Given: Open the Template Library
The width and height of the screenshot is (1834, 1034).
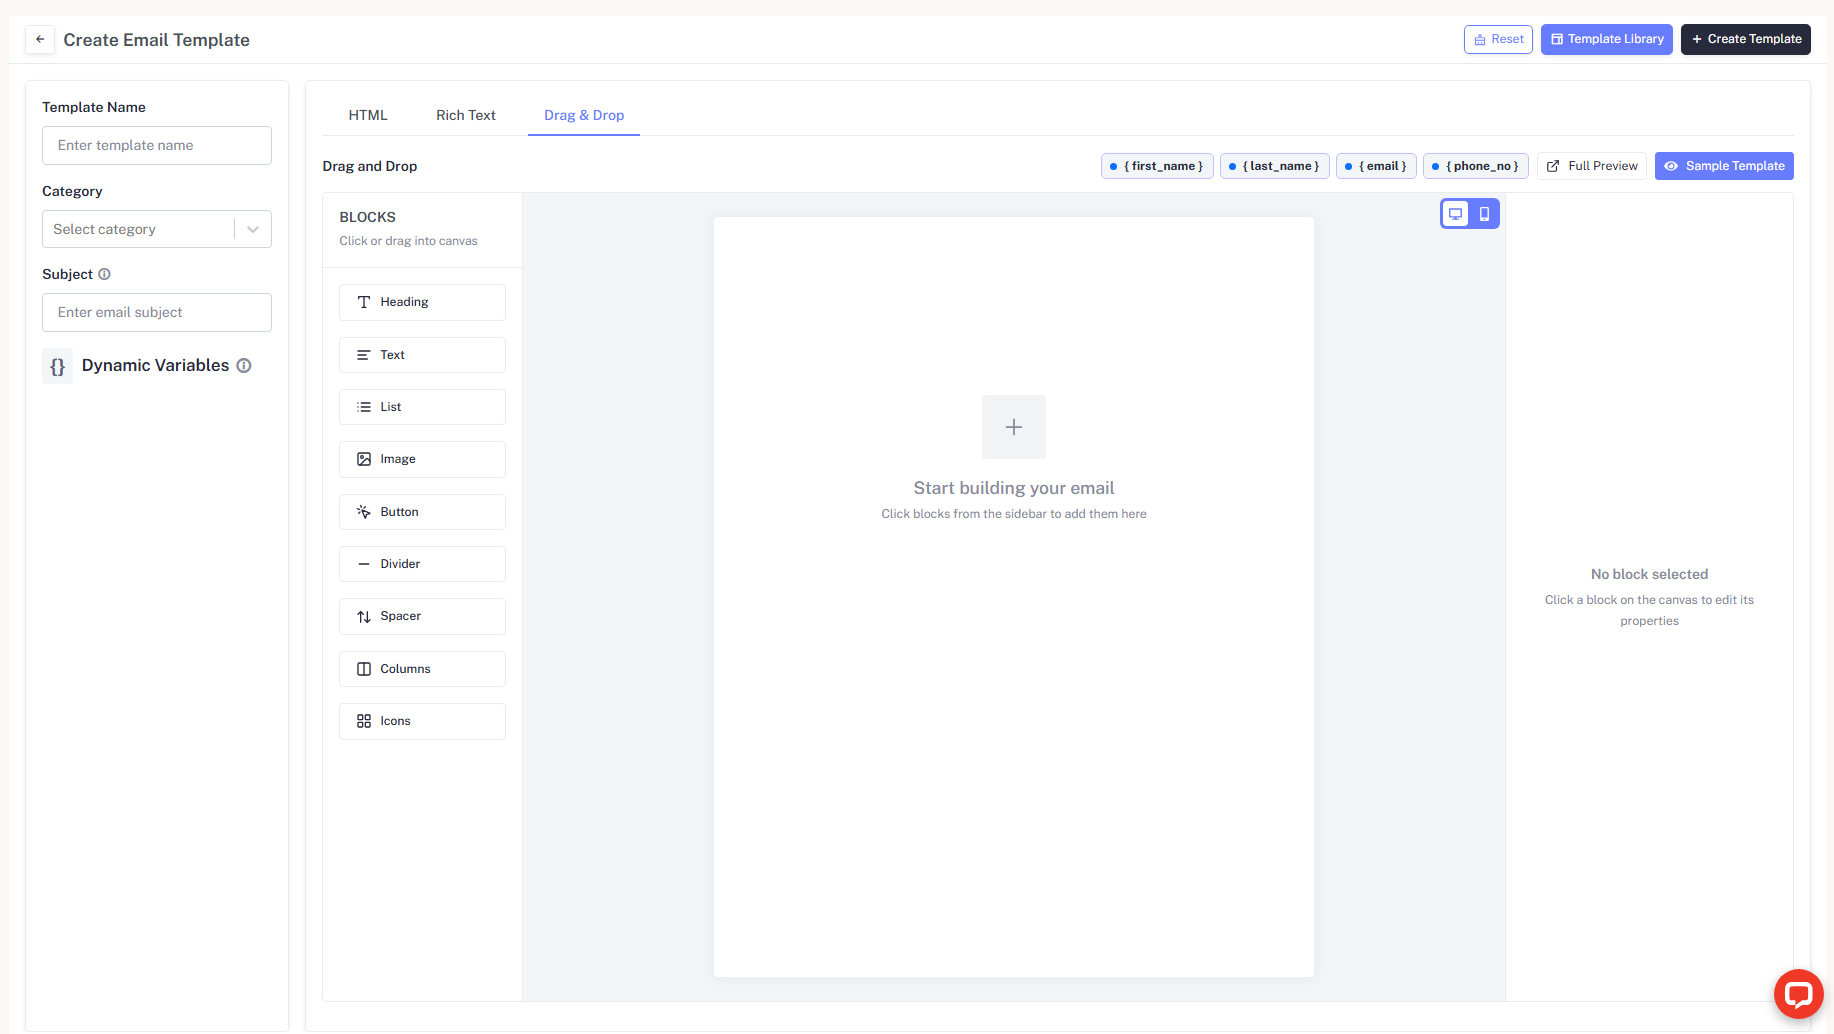Looking at the screenshot, I should coord(1606,39).
